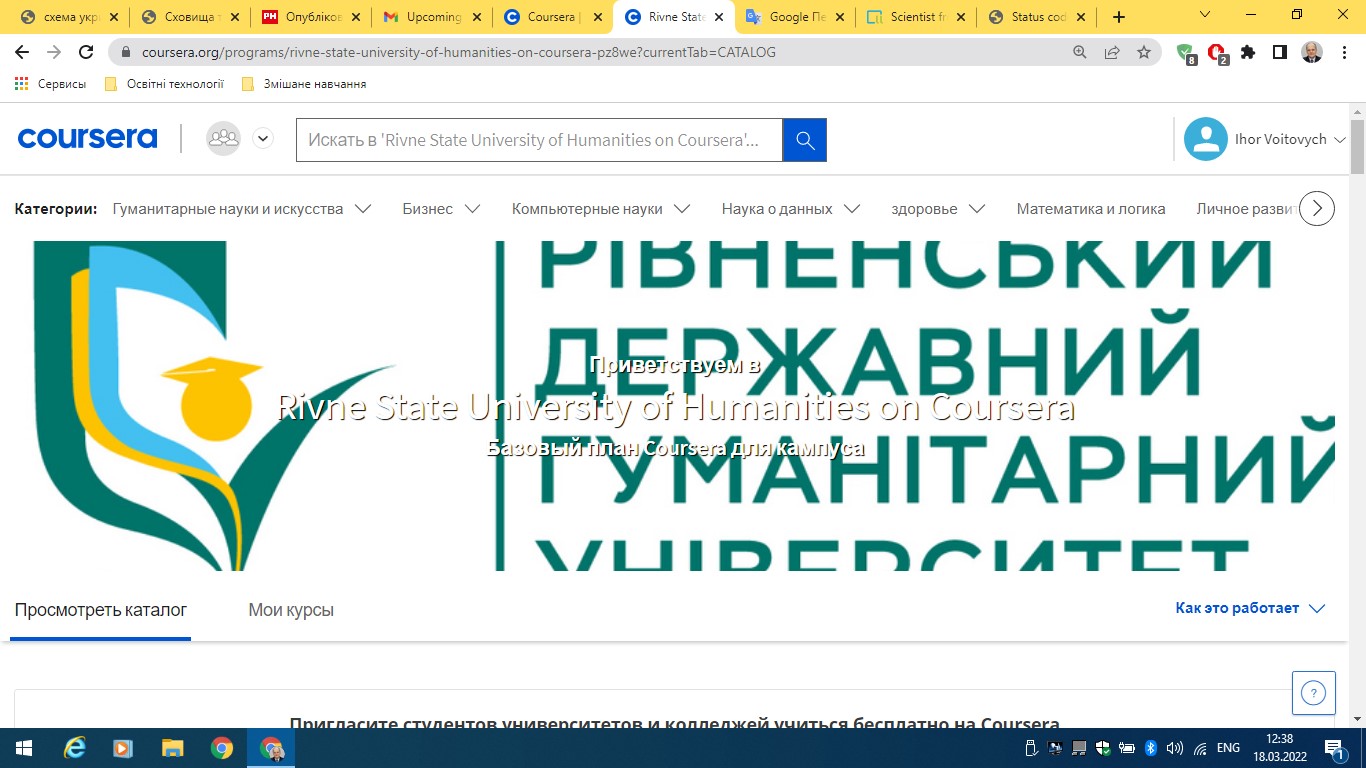Viewport: 1366px width, 768px height.
Task: Change the ENG input language
Action: click(1228, 748)
